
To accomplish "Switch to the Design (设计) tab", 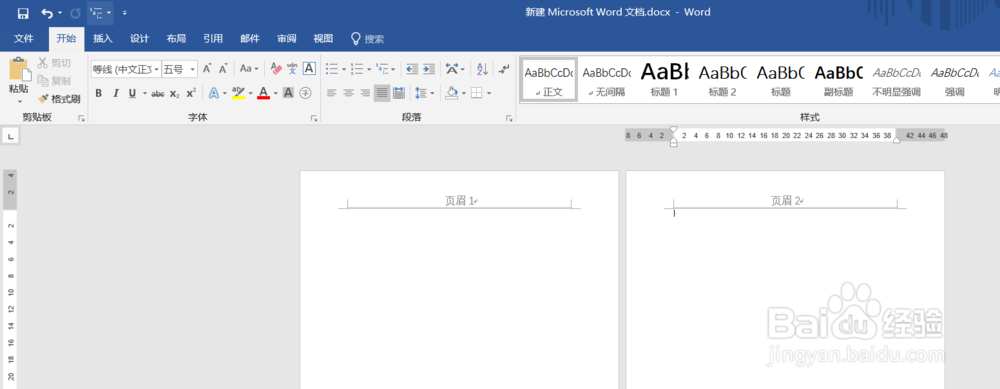I will coord(140,39).
